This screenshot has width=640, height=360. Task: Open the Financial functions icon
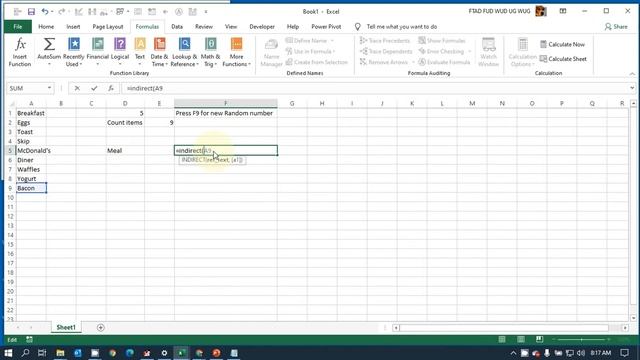pos(98,44)
